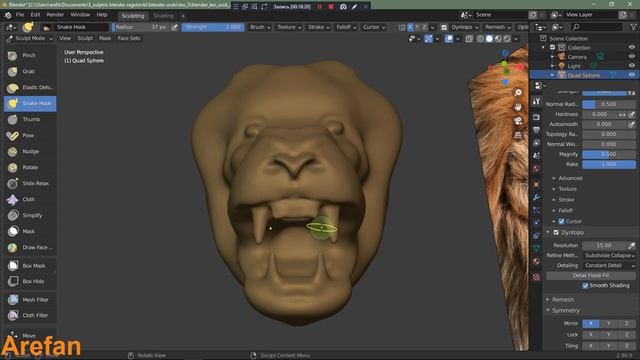Toggle the Cursor panel checkbox
Screen dimensions: 640x360
[561, 221]
